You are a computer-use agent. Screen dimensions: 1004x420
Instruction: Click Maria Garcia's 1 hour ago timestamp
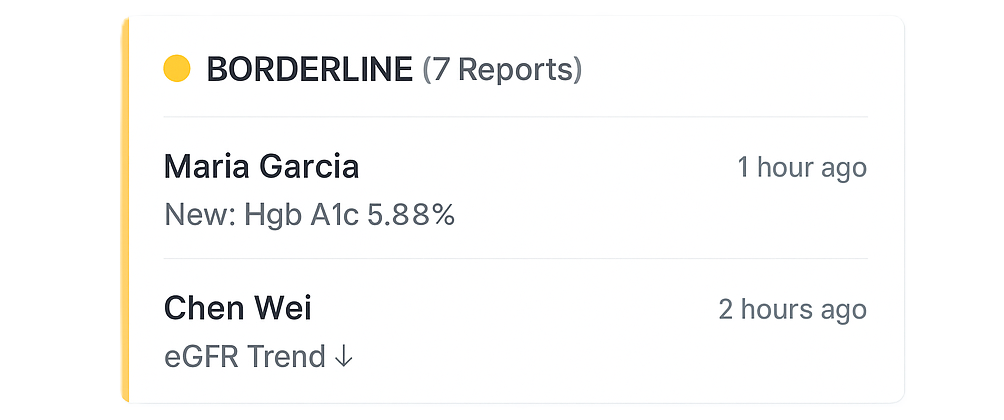tap(802, 167)
